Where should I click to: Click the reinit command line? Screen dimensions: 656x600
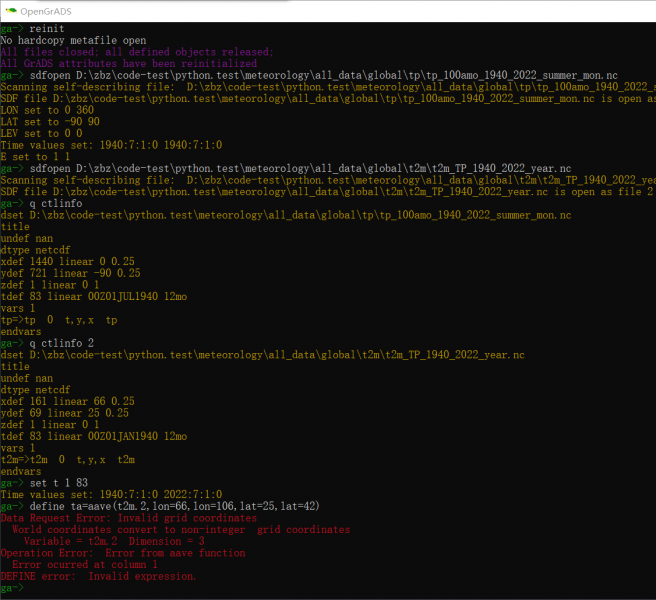(x=46, y=29)
